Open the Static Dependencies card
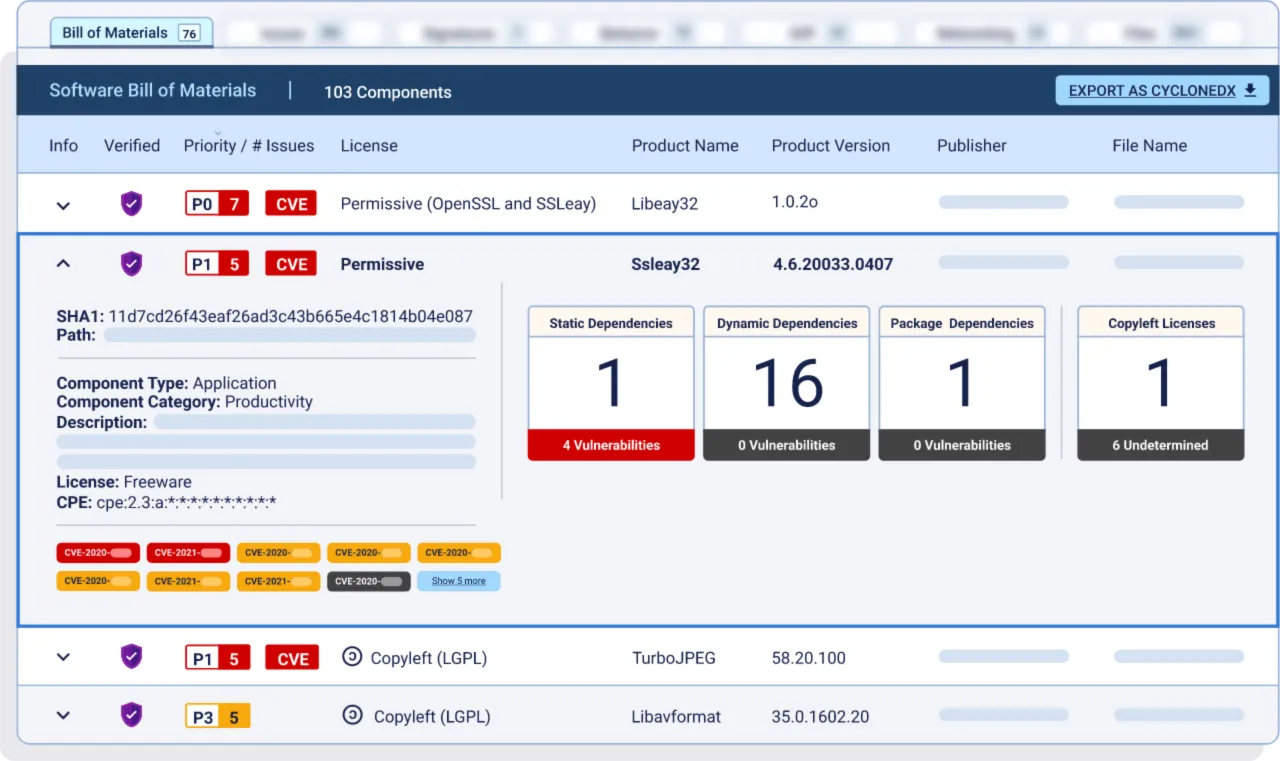The width and height of the screenshot is (1280, 761). (611, 383)
